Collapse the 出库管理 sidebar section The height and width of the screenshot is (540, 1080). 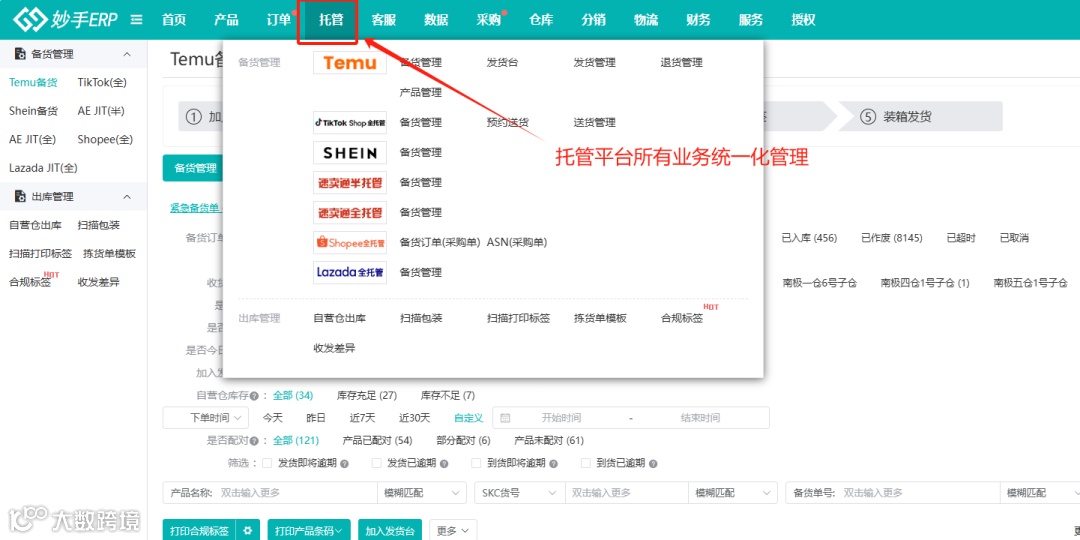pyautogui.click(x=127, y=197)
